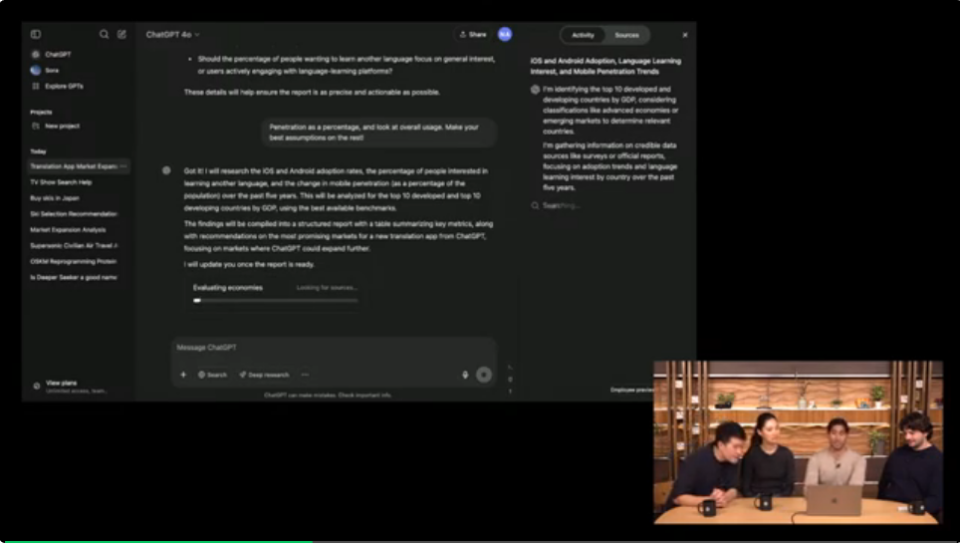Screen dimensions: 960x544
Task: Click the round stop/send button in the composer
Action: tap(484, 374)
